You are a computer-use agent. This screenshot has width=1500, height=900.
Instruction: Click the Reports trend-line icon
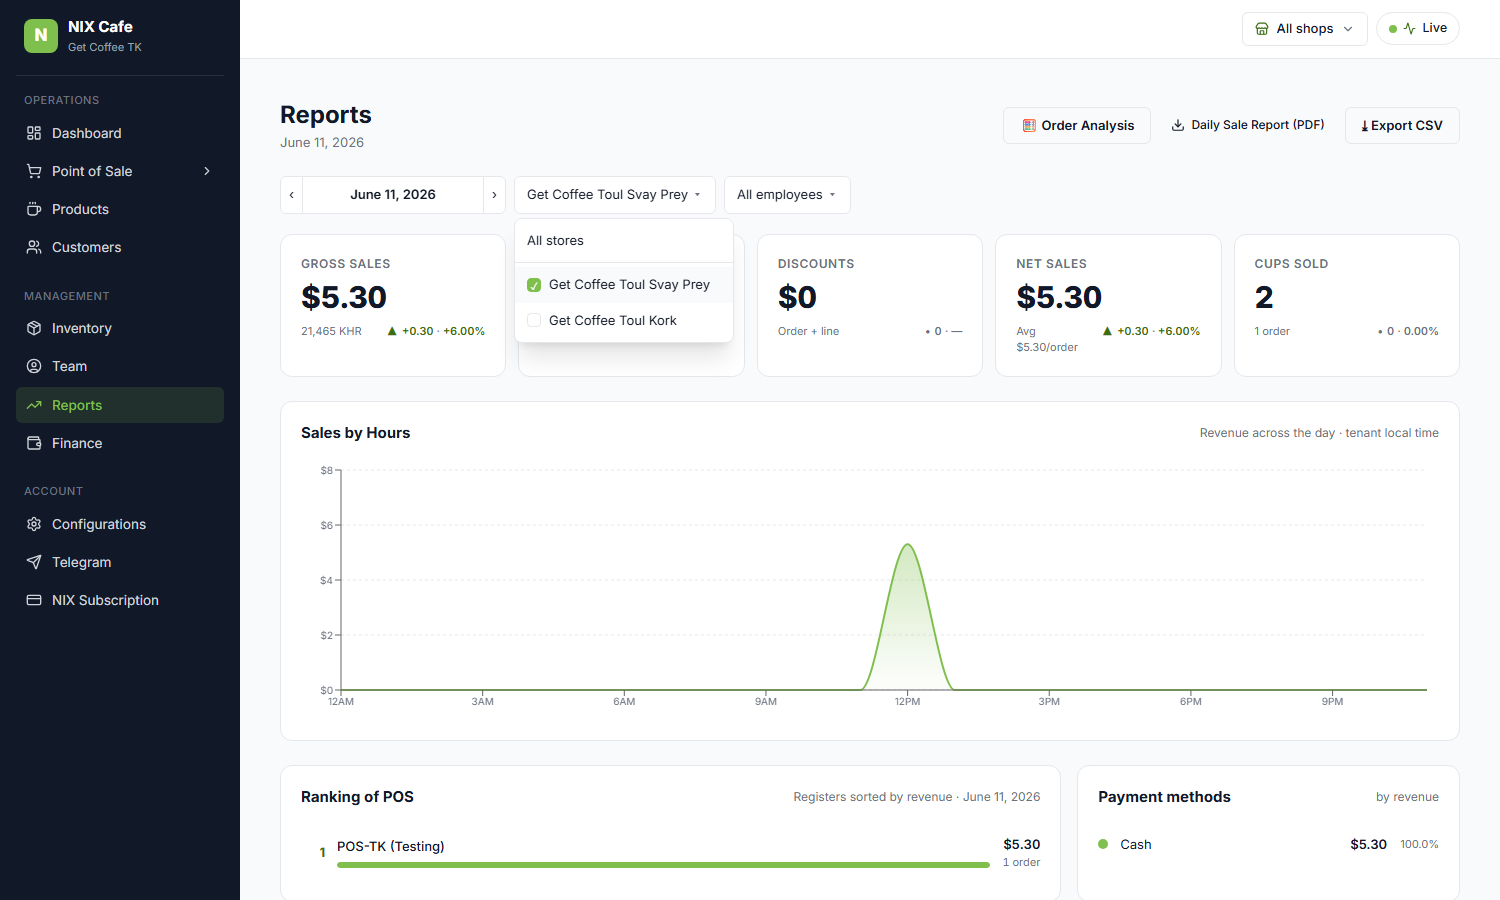tap(34, 405)
